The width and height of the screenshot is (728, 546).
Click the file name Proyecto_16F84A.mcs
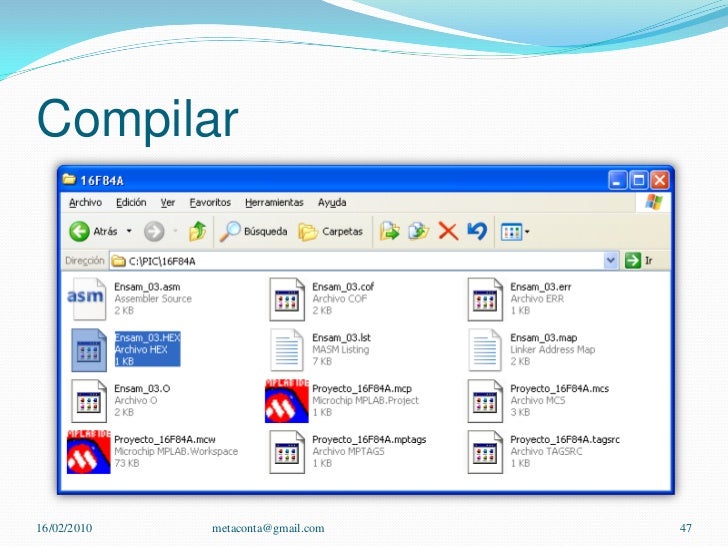click(559, 389)
